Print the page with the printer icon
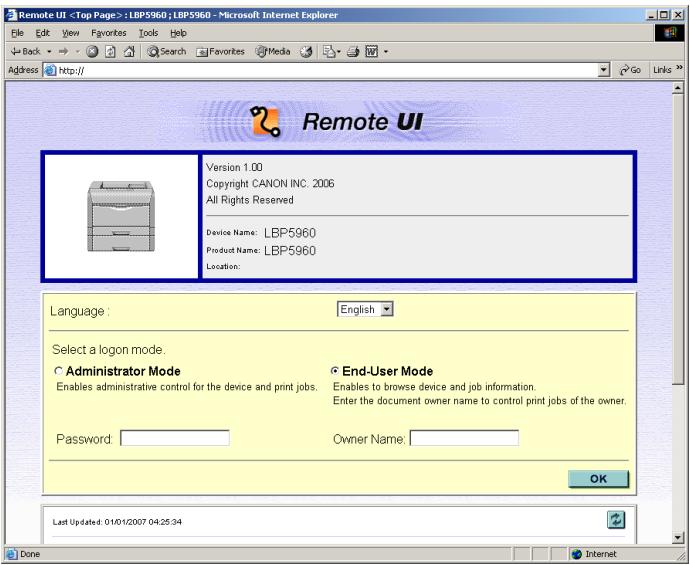This screenshot has height=565, width=690. tap(353, 51)
